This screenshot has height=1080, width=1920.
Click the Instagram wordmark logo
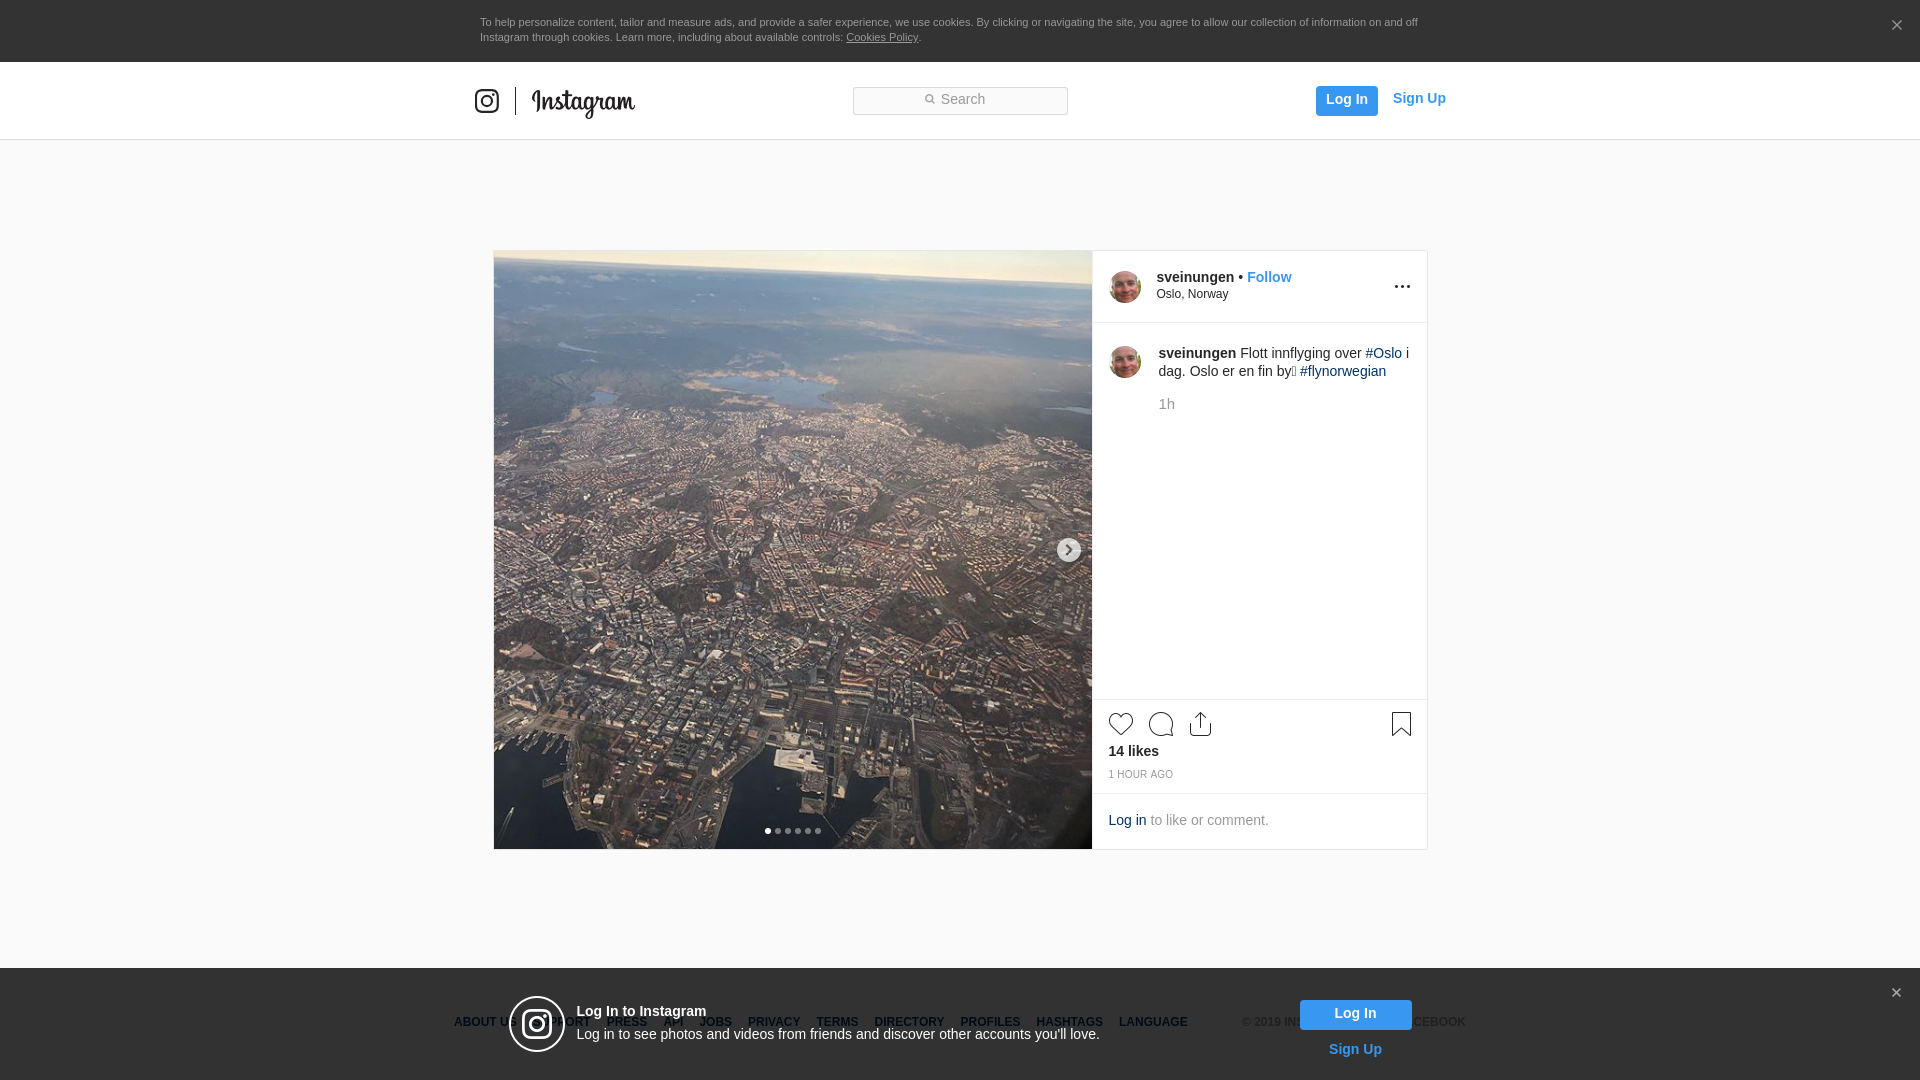pyautogui.click(x=583, y=102)
